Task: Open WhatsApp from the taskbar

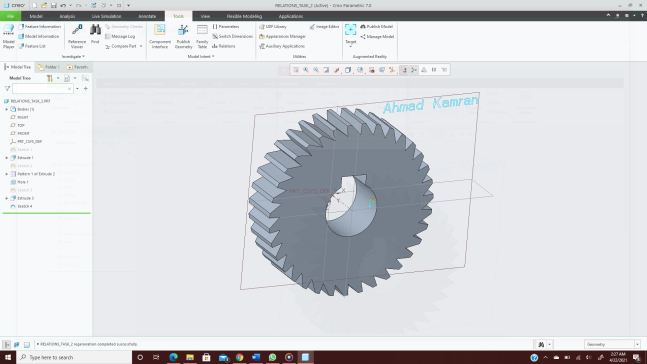Action: point(272,357)
